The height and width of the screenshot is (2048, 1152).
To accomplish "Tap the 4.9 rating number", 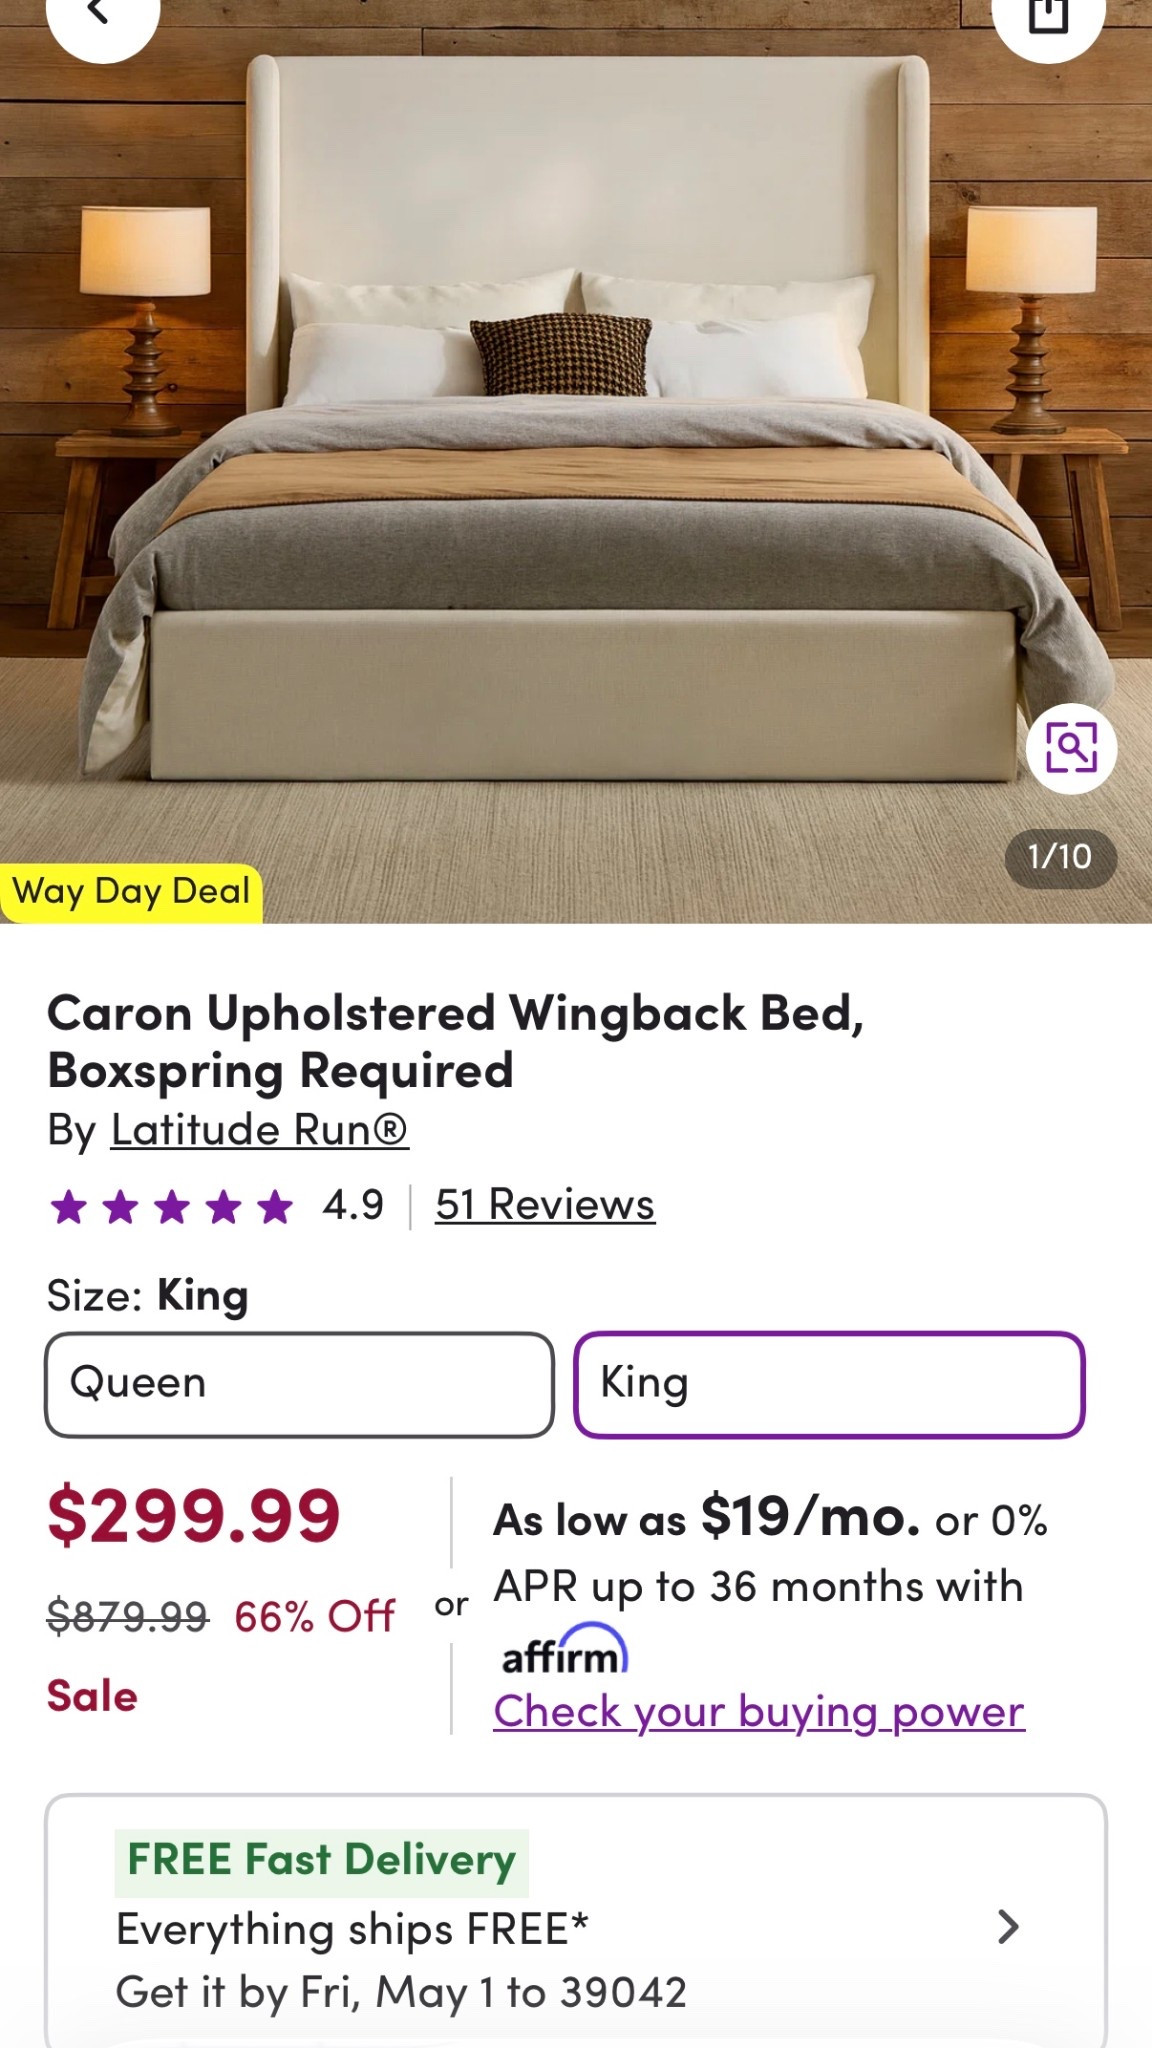I will coord(352,1205).
